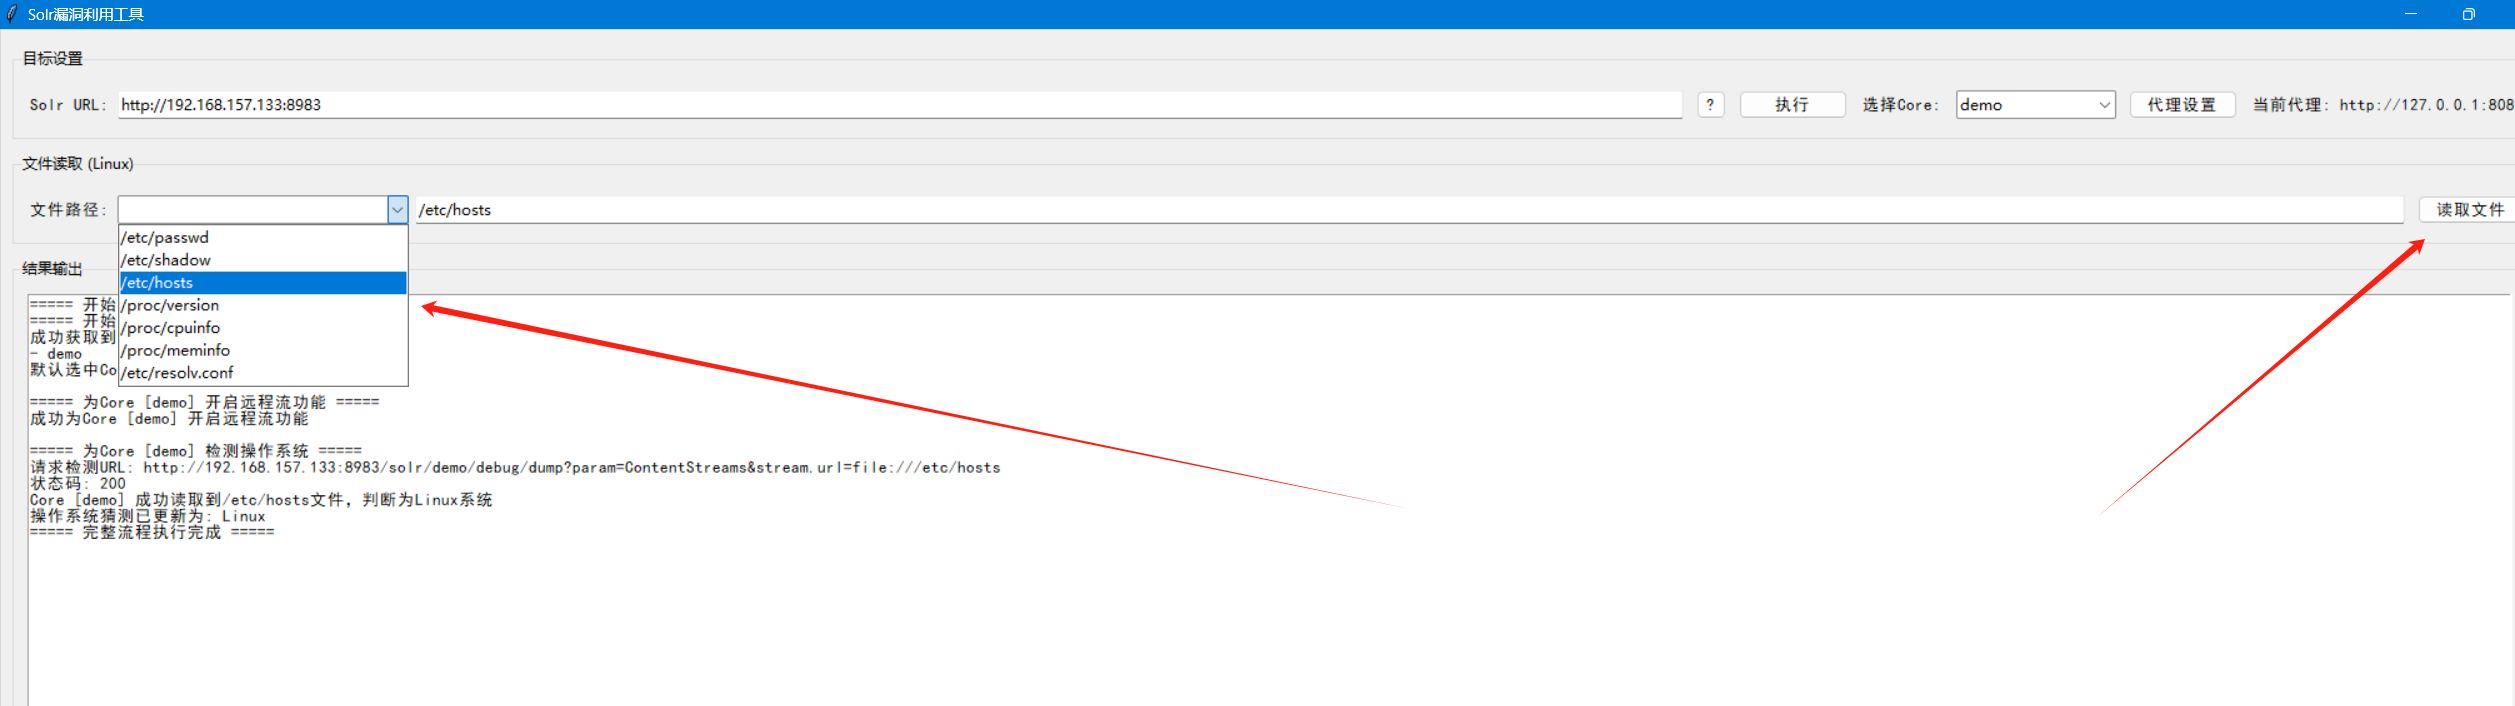Collapse the file path dropdown arrow

(x=397, y=210)
